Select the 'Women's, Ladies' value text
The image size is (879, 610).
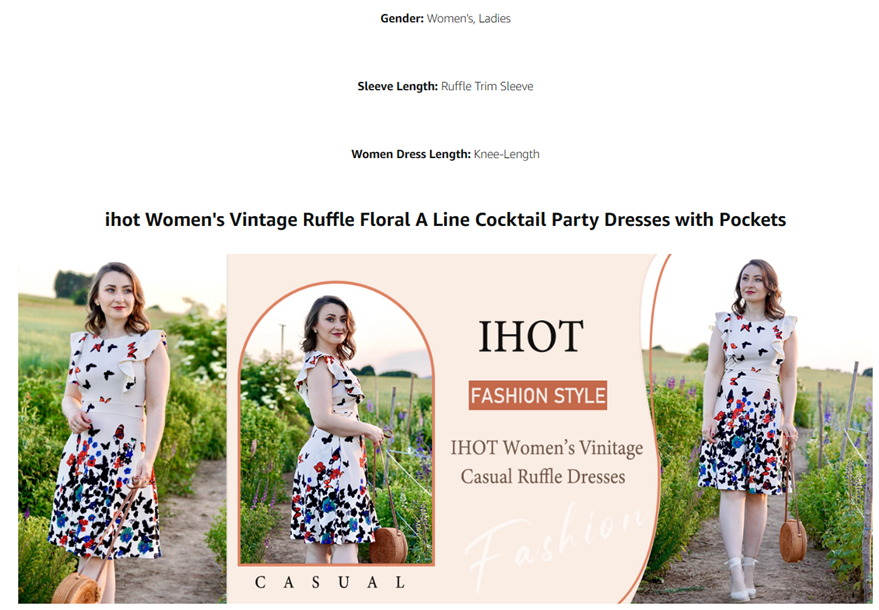(x=469, y=19)
